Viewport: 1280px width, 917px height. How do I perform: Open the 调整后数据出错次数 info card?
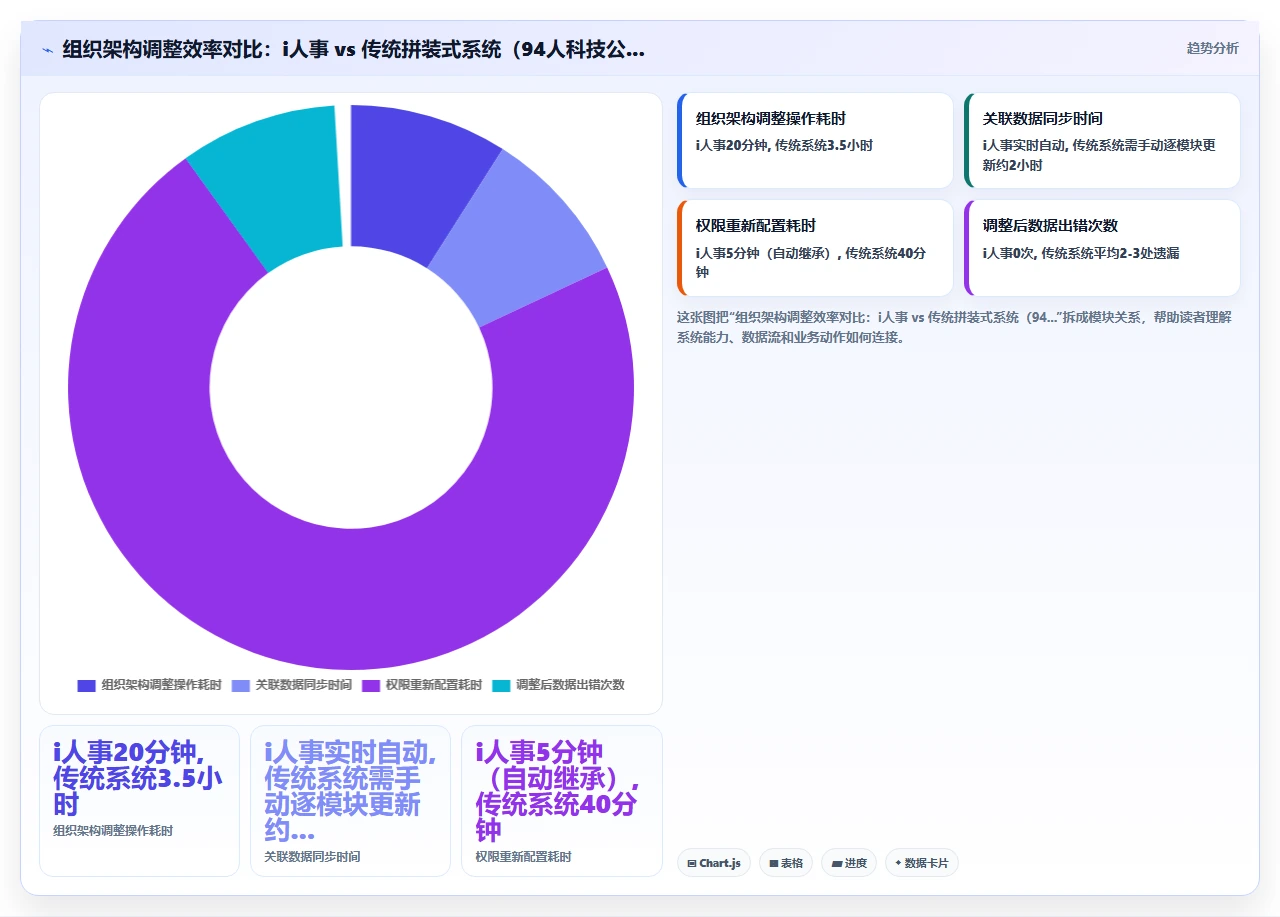click(x=1102, y=248)
